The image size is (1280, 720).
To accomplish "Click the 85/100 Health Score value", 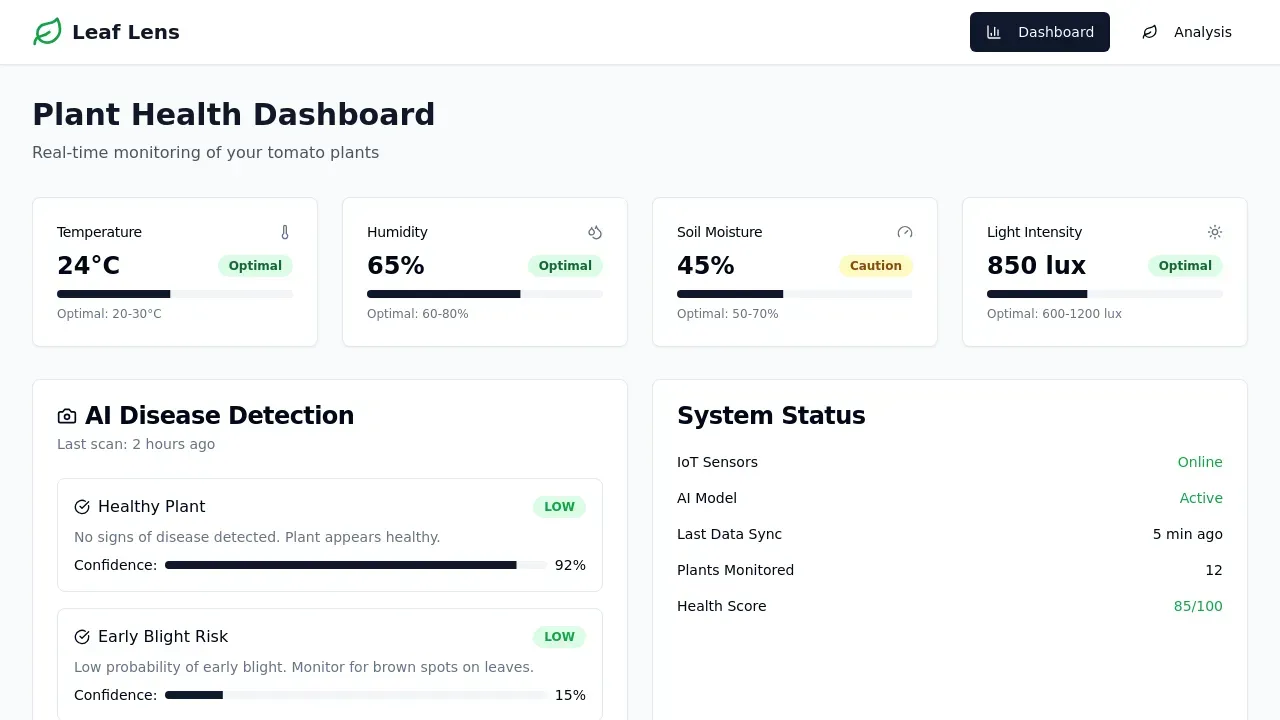I will tap(1198, 606).
